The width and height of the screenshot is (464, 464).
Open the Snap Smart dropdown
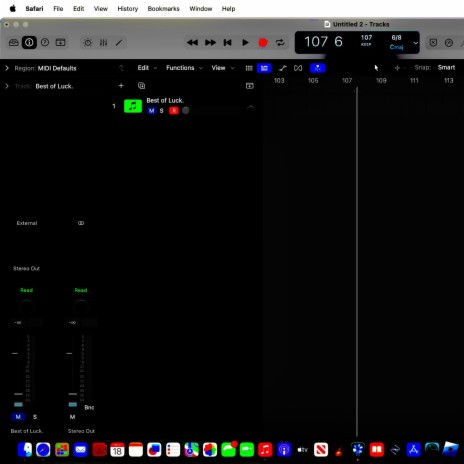[x=446, y=67]
